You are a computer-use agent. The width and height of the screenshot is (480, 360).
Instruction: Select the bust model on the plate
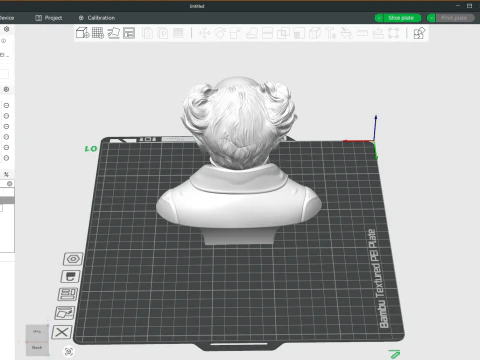(x=239, y=160)
